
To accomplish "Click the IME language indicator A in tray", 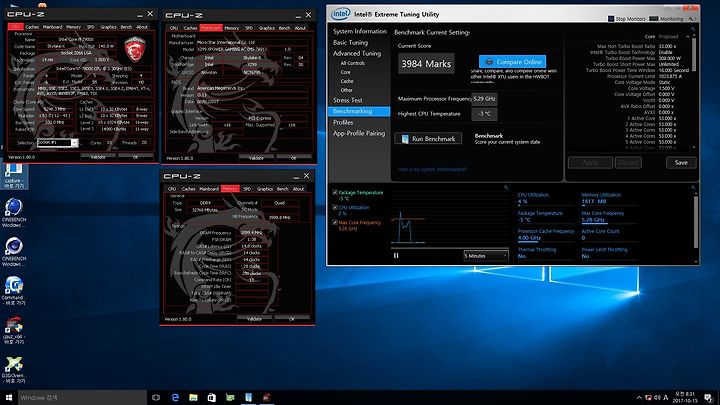I will 665,398.
